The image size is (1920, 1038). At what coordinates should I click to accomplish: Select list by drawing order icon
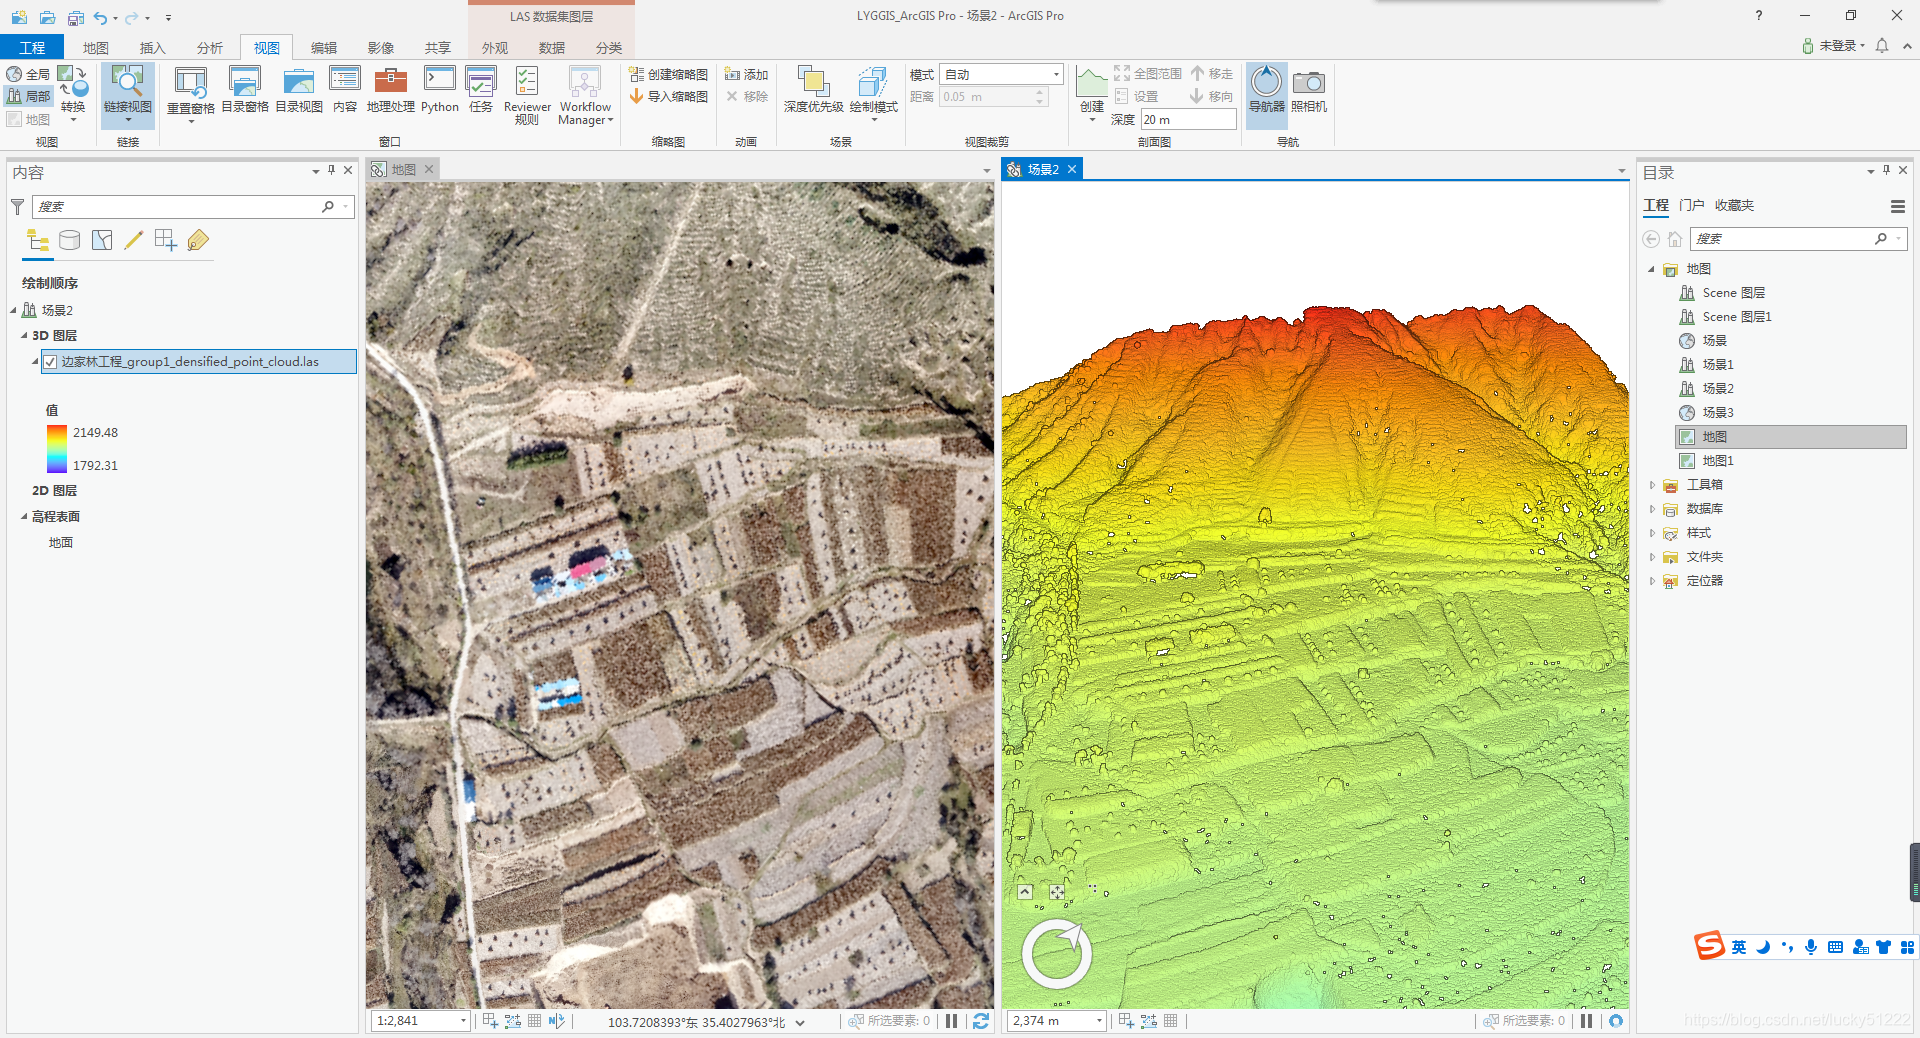click(38, 240)
